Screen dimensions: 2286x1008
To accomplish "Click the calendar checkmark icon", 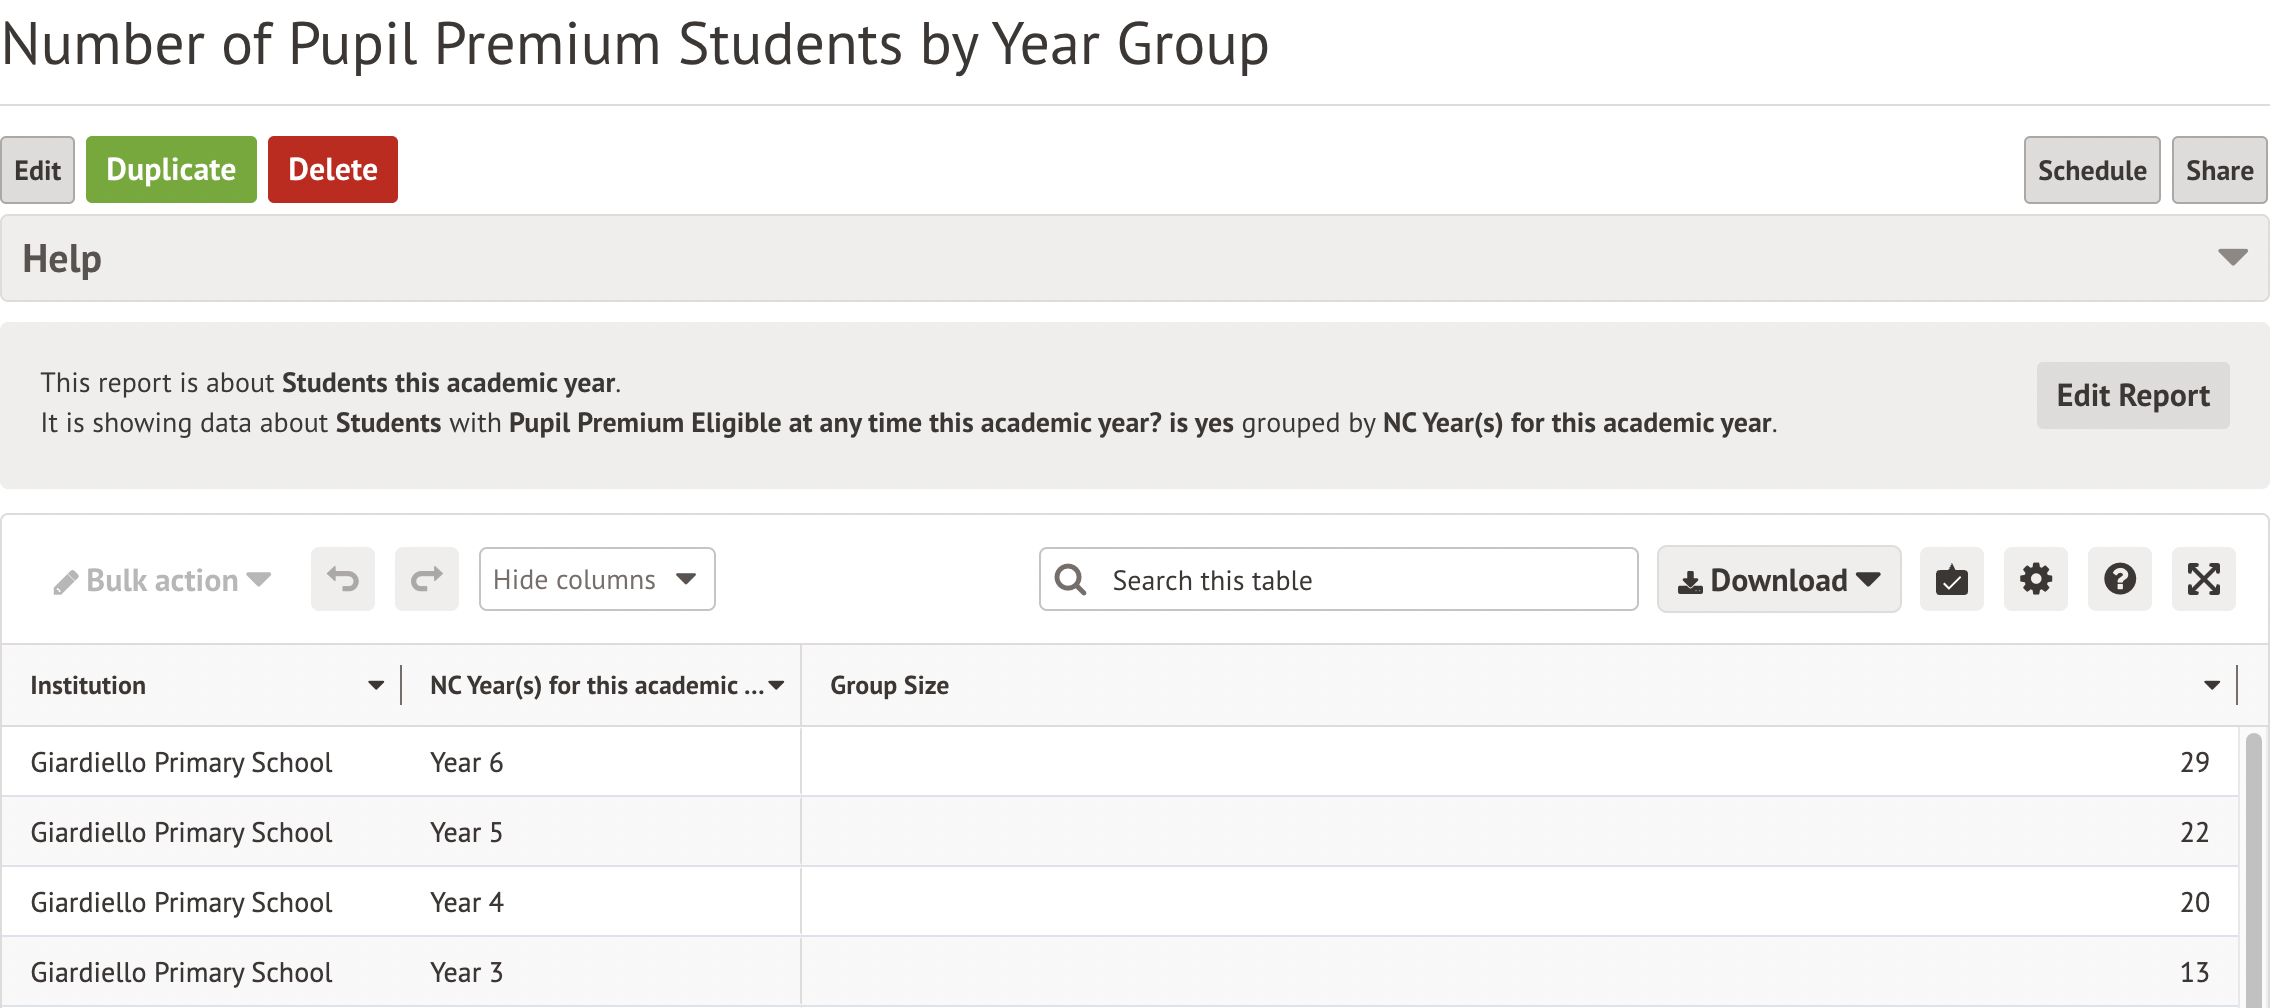I will click(x=1951, y=579).
